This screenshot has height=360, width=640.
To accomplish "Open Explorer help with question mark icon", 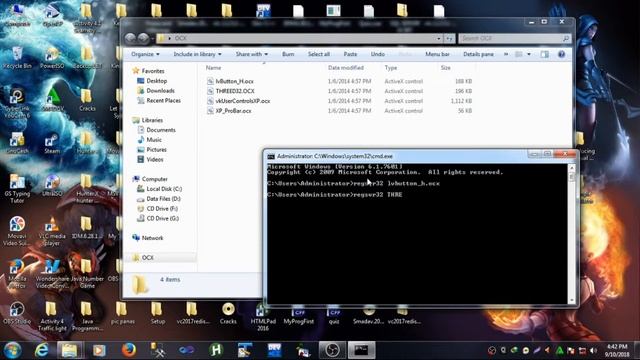I will tap(562, 54).
